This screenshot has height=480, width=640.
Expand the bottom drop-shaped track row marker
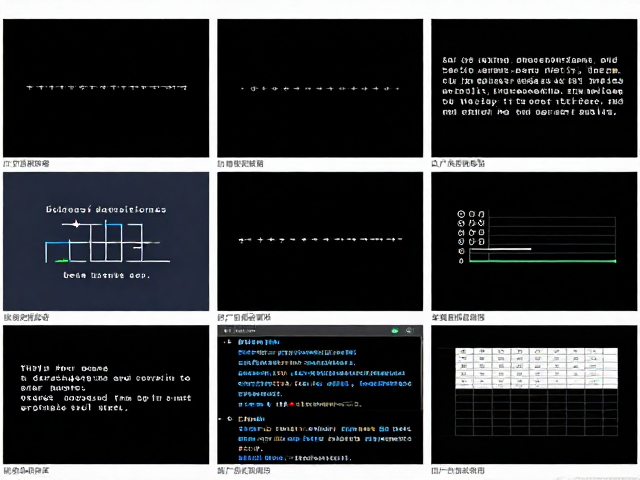[461, 261]
